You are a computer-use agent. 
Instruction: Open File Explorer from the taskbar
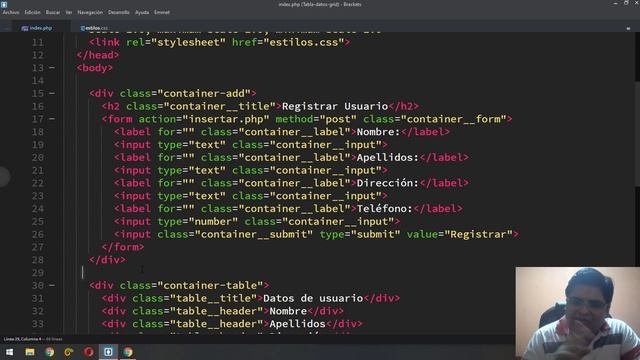point(29,352)
